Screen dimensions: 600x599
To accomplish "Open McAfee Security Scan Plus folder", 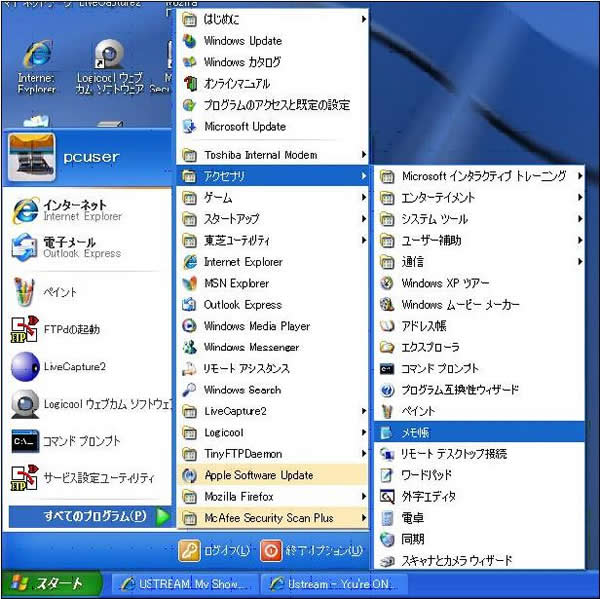I will [272, 518].
